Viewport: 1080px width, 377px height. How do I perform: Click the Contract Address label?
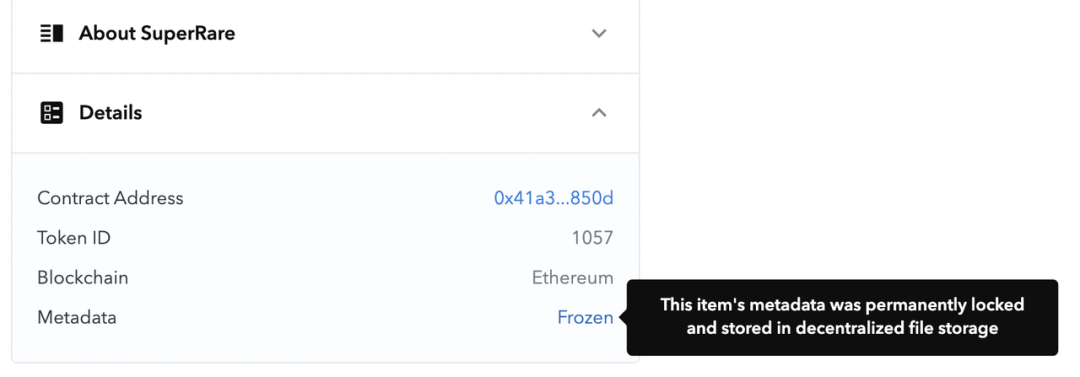[x=110, y=198]
